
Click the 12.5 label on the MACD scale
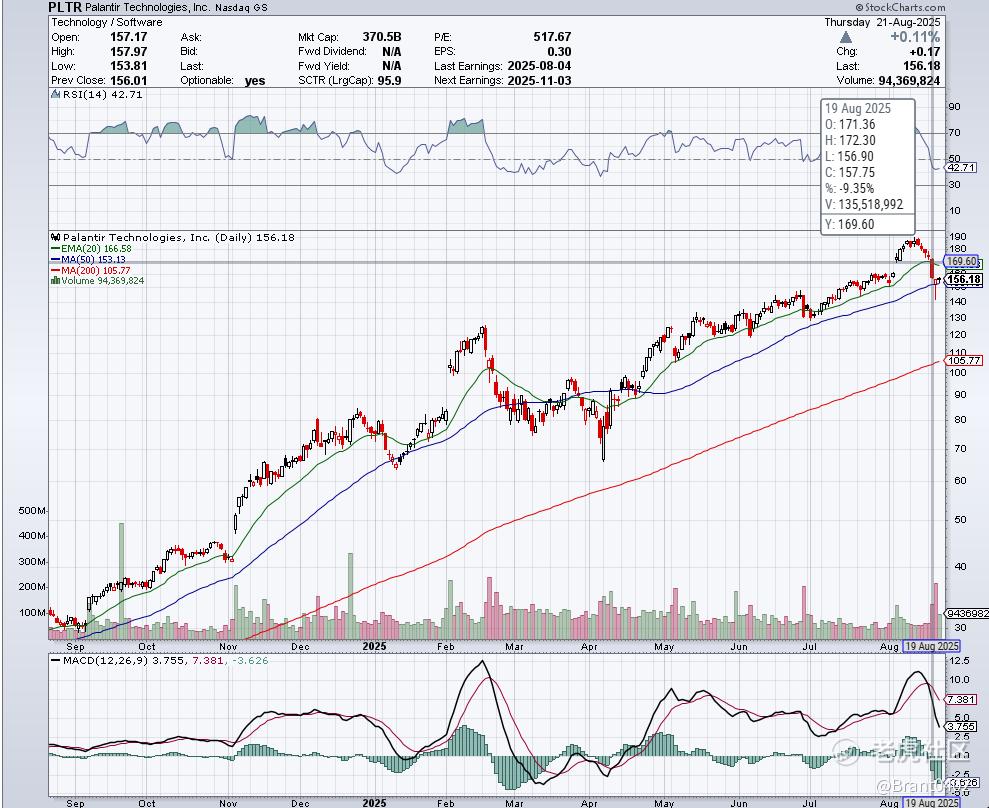pyautogui.click(x=959, y=660)
